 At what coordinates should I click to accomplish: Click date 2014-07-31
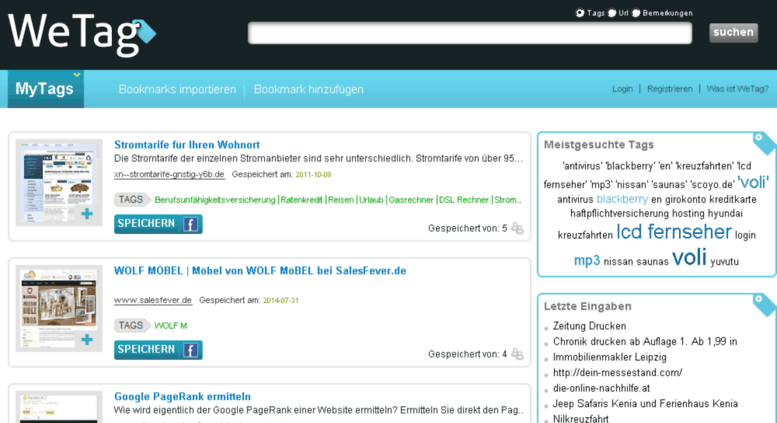[x=280, y=300]
